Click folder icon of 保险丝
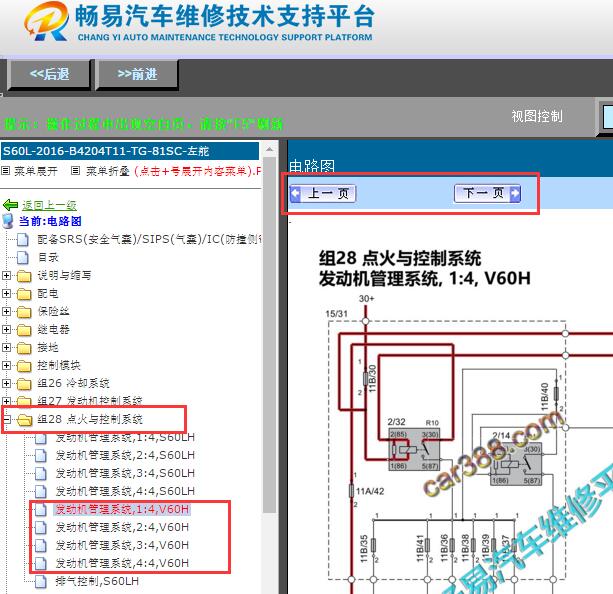Viewport: 613px width, 594px height. coord(24,312)
